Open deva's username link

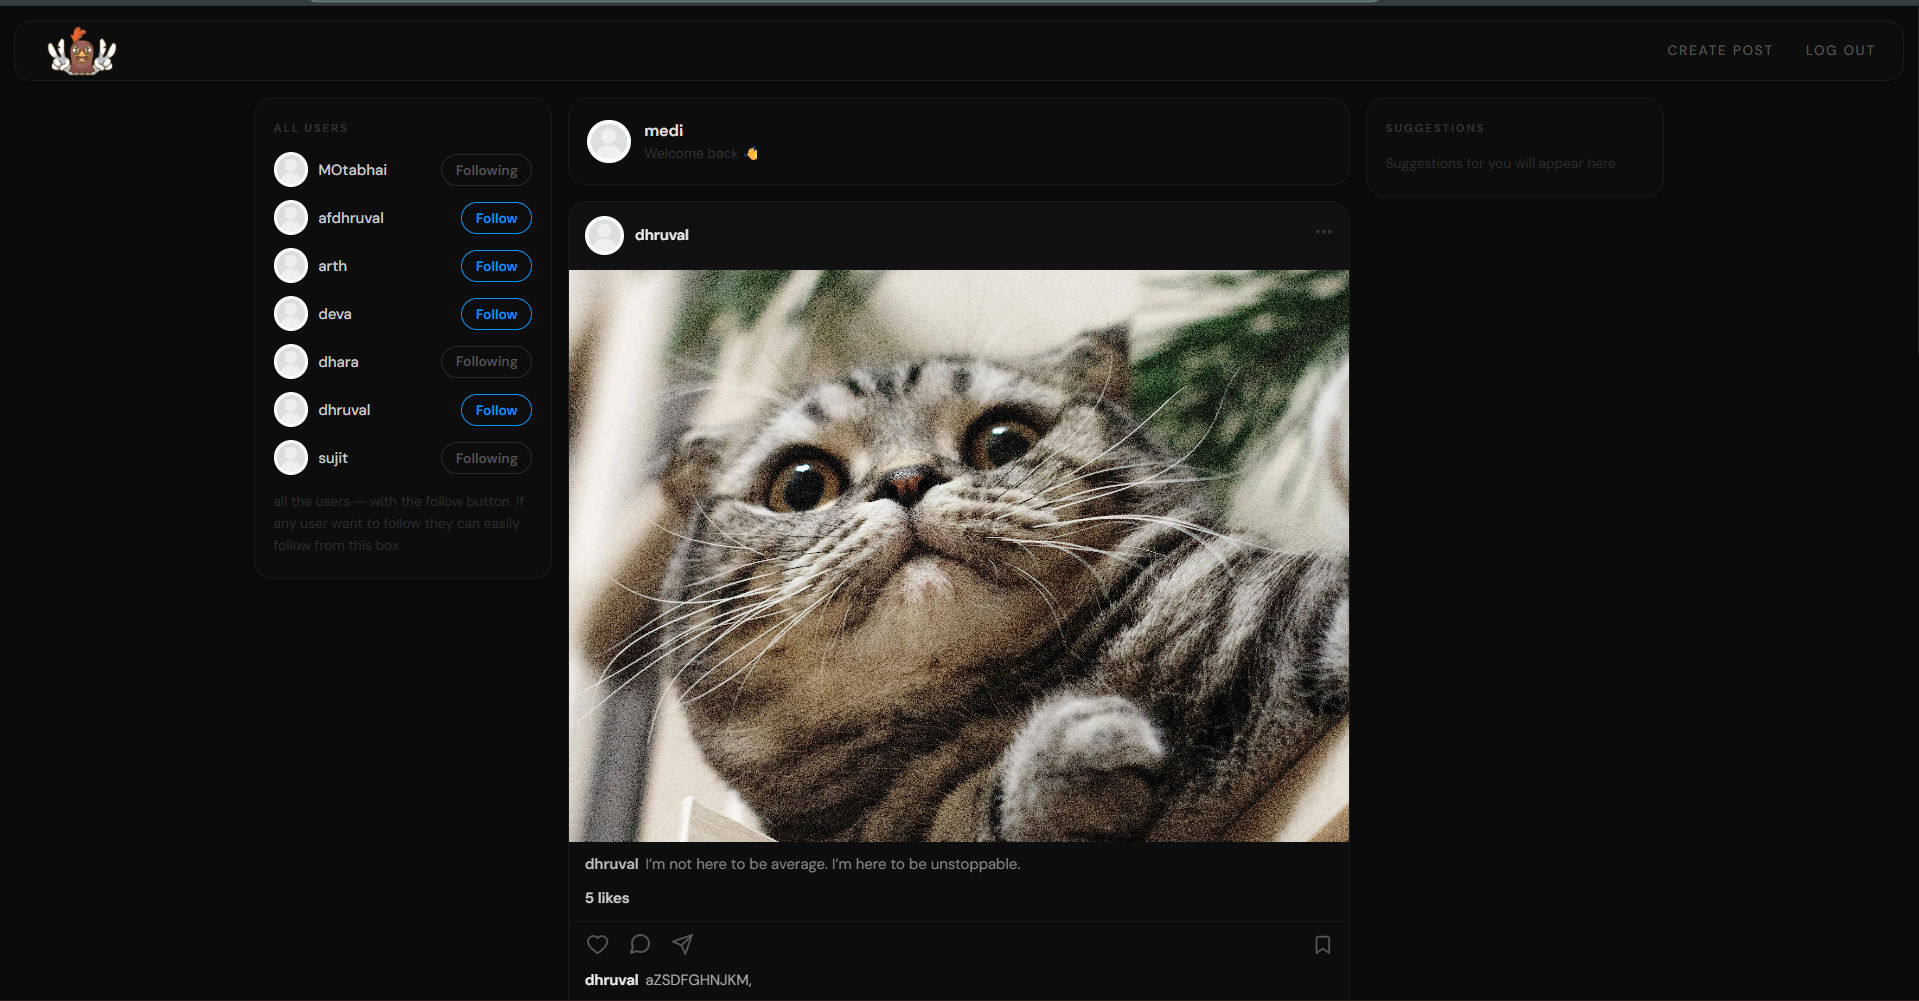tap(335, 314)
